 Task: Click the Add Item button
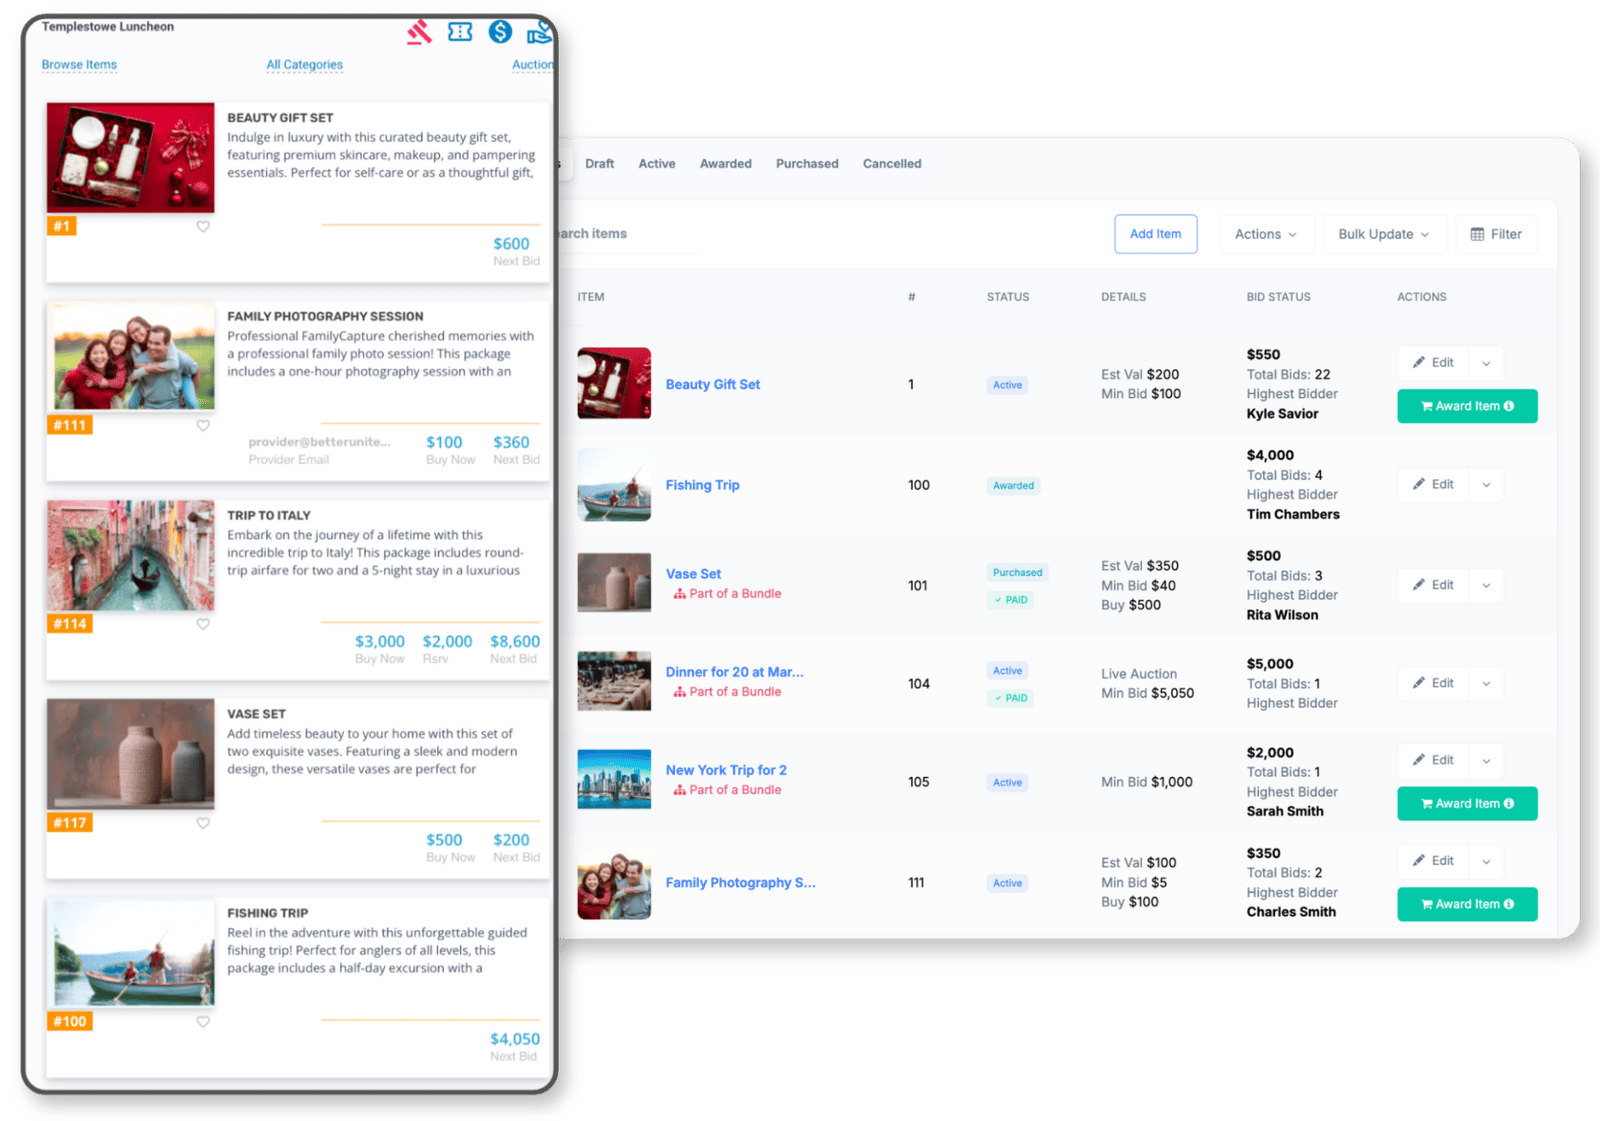1155,234
